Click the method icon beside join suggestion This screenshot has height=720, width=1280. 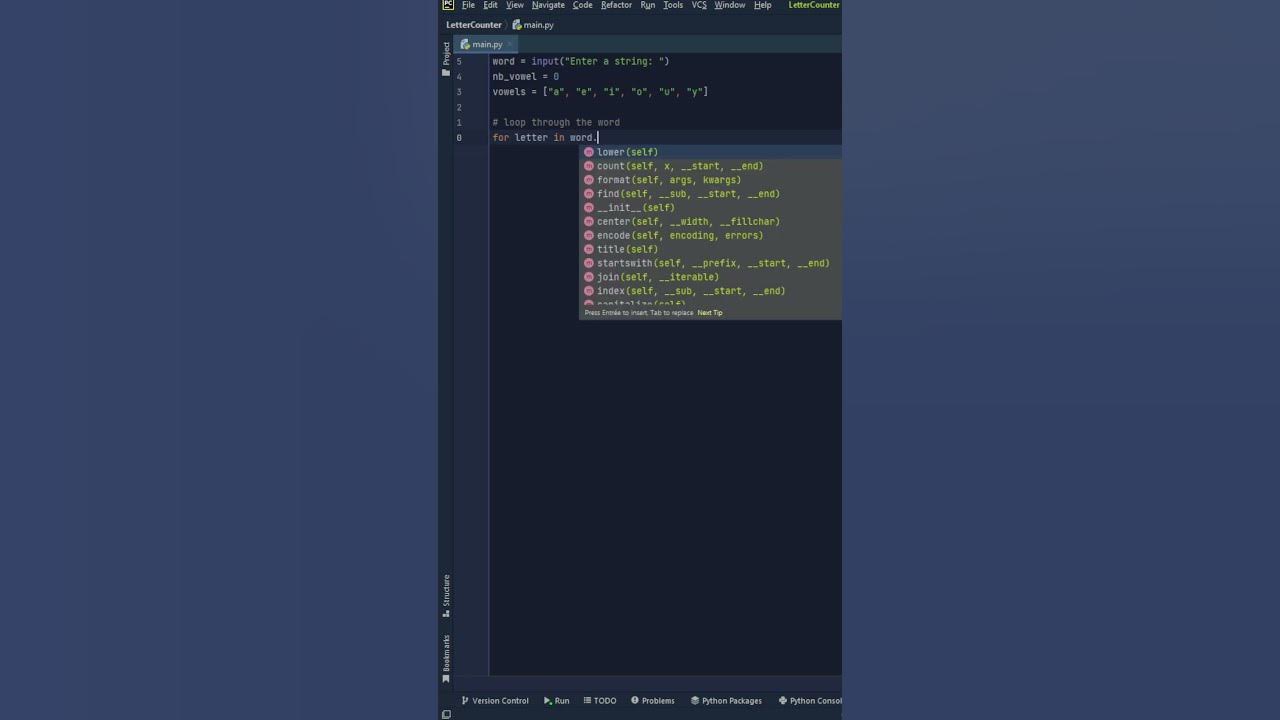(589, 277)
